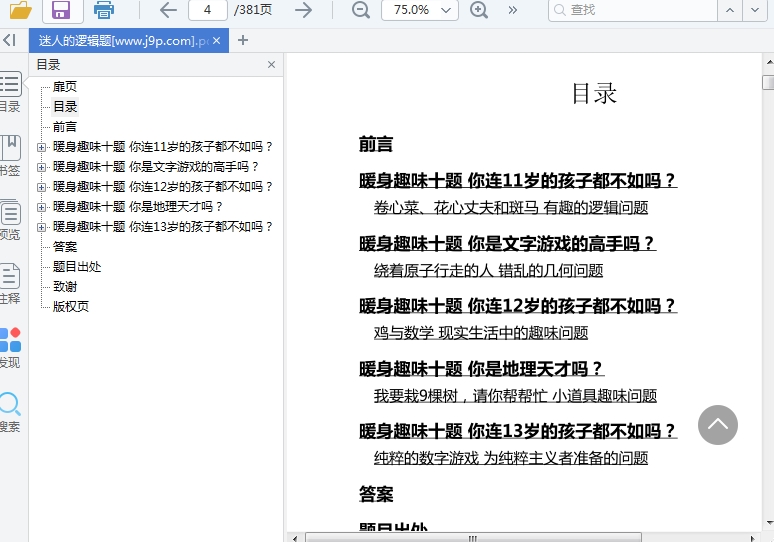Follow page link 你连11岁的孩子都不如吗

click(x=518, y=181)
